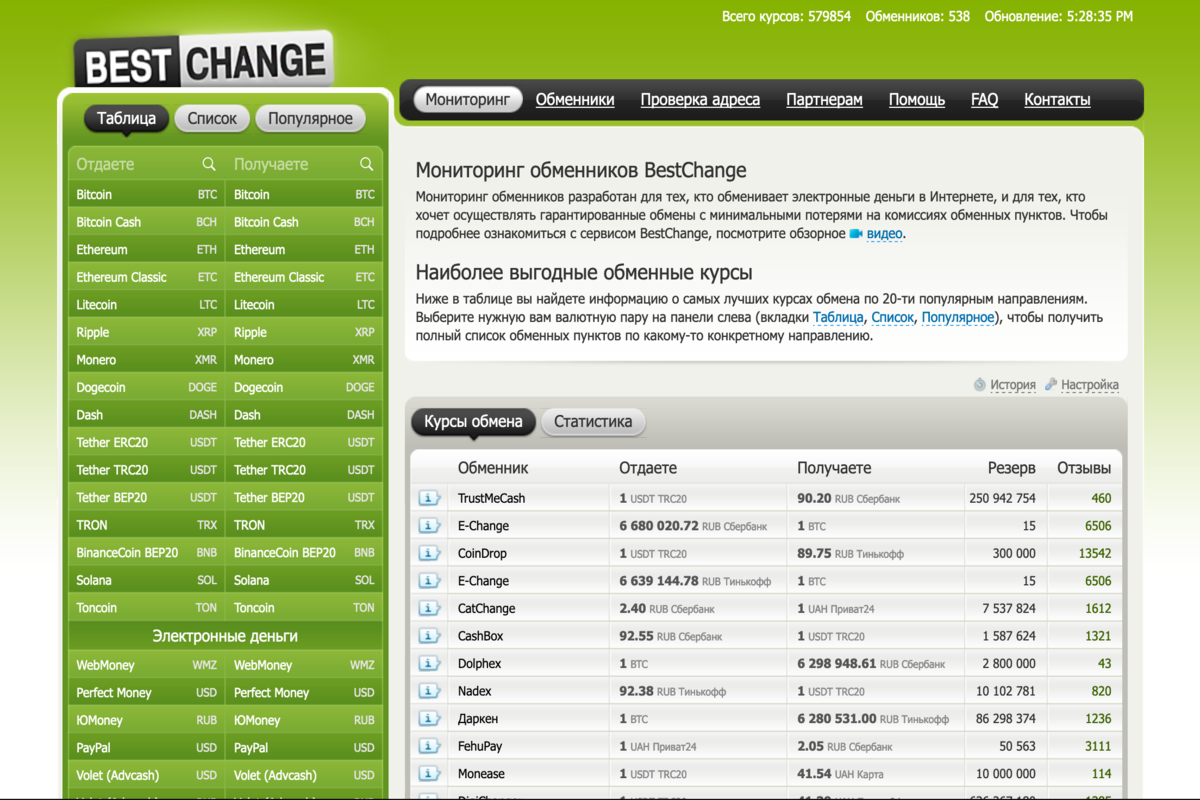This screenshot has width=1200, height=800.
Task: Choose TRON in the Отдаете column
Action: tap(147, 524)
